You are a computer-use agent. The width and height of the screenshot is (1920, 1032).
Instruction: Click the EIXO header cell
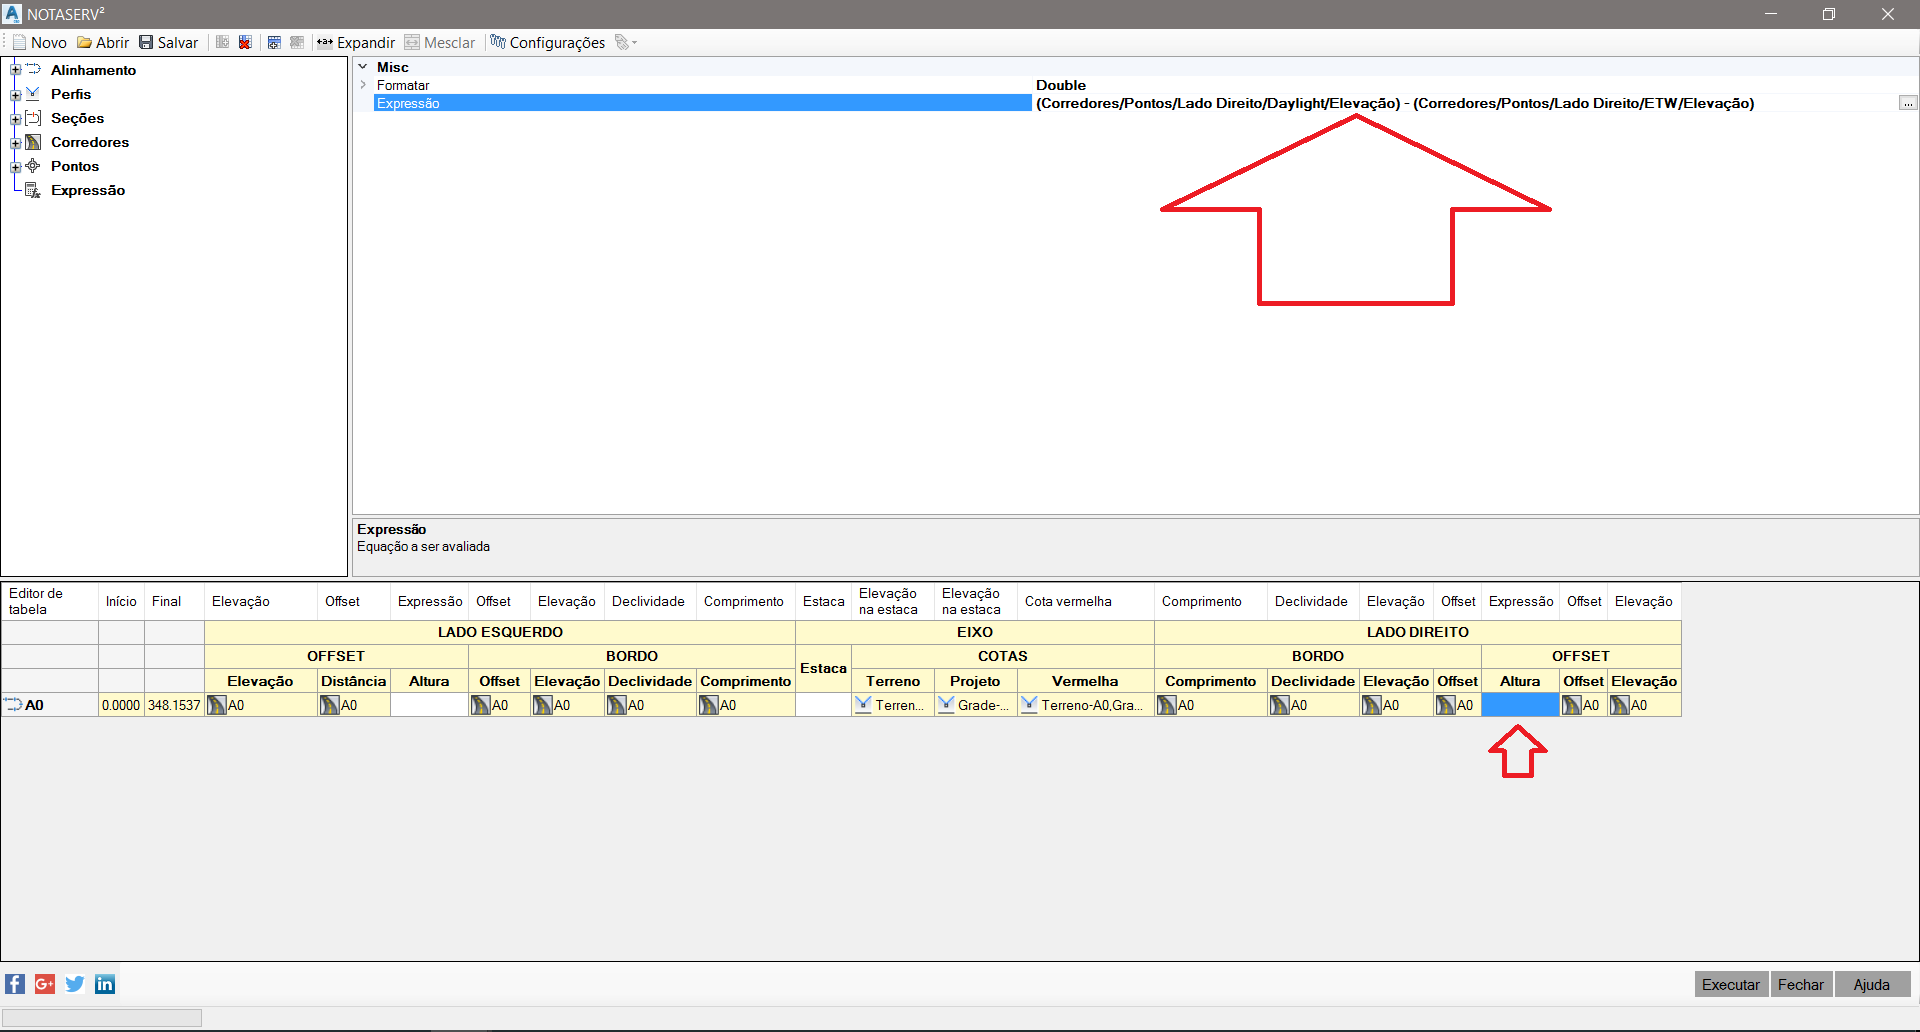(975, 632)
